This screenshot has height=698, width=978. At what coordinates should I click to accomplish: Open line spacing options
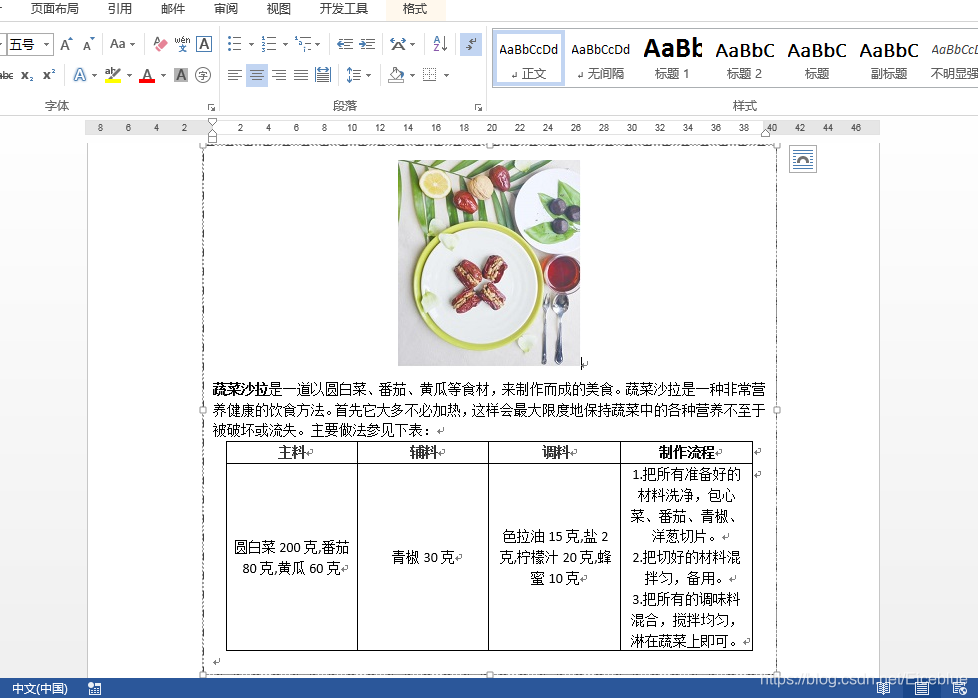pyautogui.click(x=358, y=75)
